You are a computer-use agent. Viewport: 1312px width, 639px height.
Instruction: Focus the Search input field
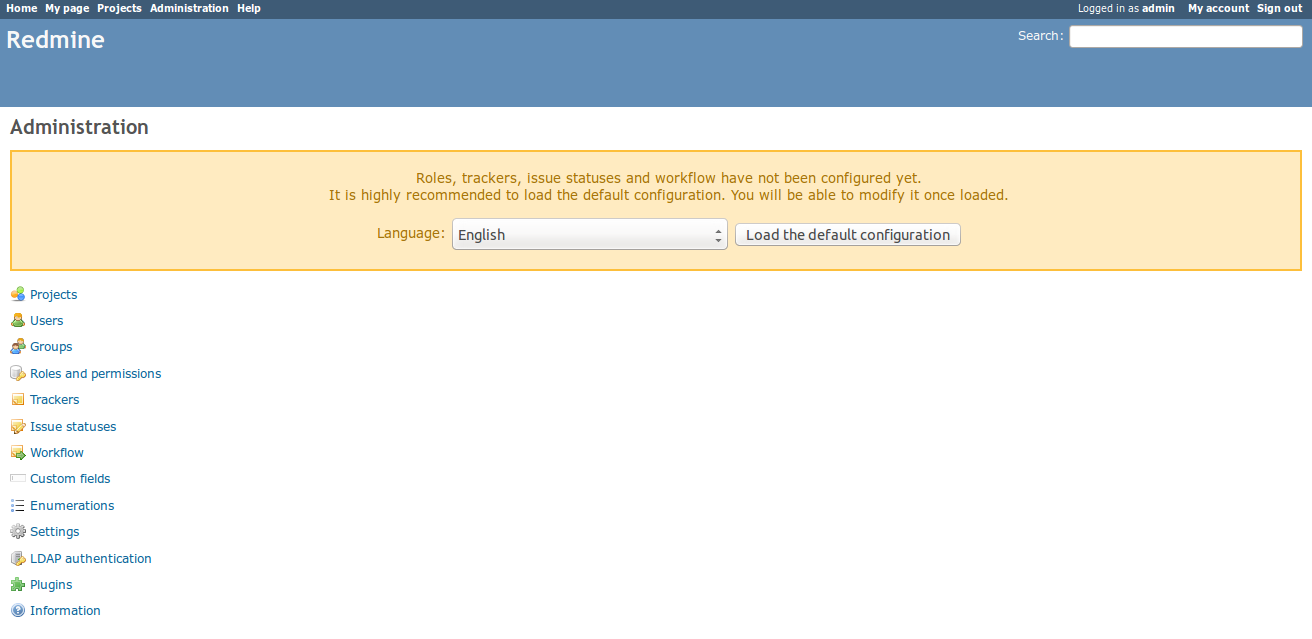[x=1186, y=36]
